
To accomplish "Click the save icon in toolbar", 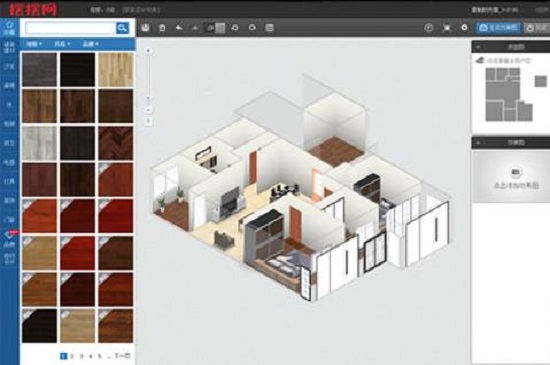I will point(145,28).
